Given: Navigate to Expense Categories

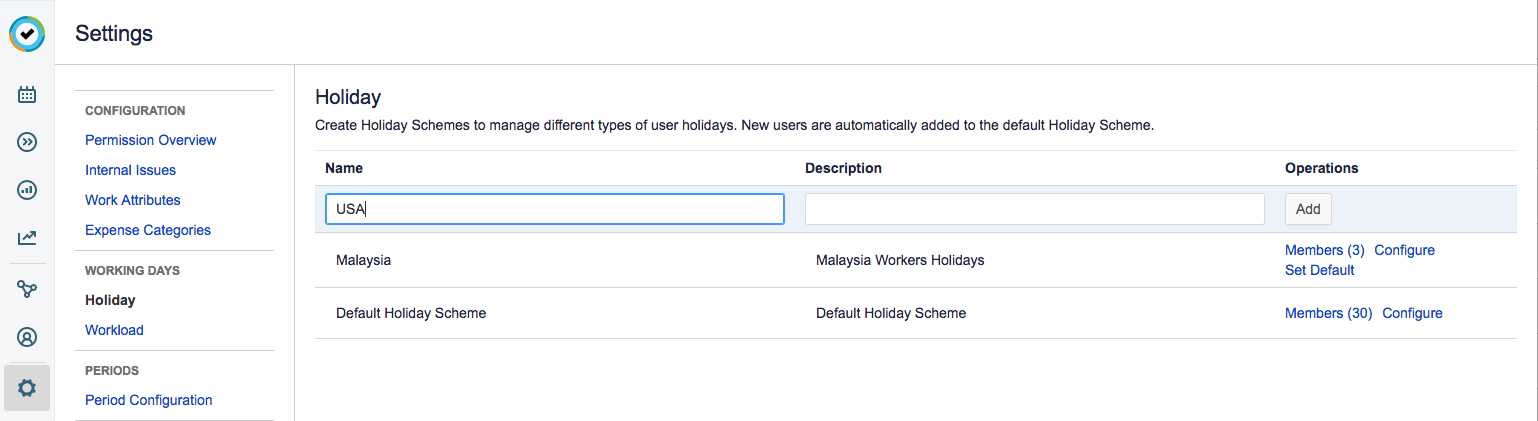Looking at the screenshot, I should point(147,230).
